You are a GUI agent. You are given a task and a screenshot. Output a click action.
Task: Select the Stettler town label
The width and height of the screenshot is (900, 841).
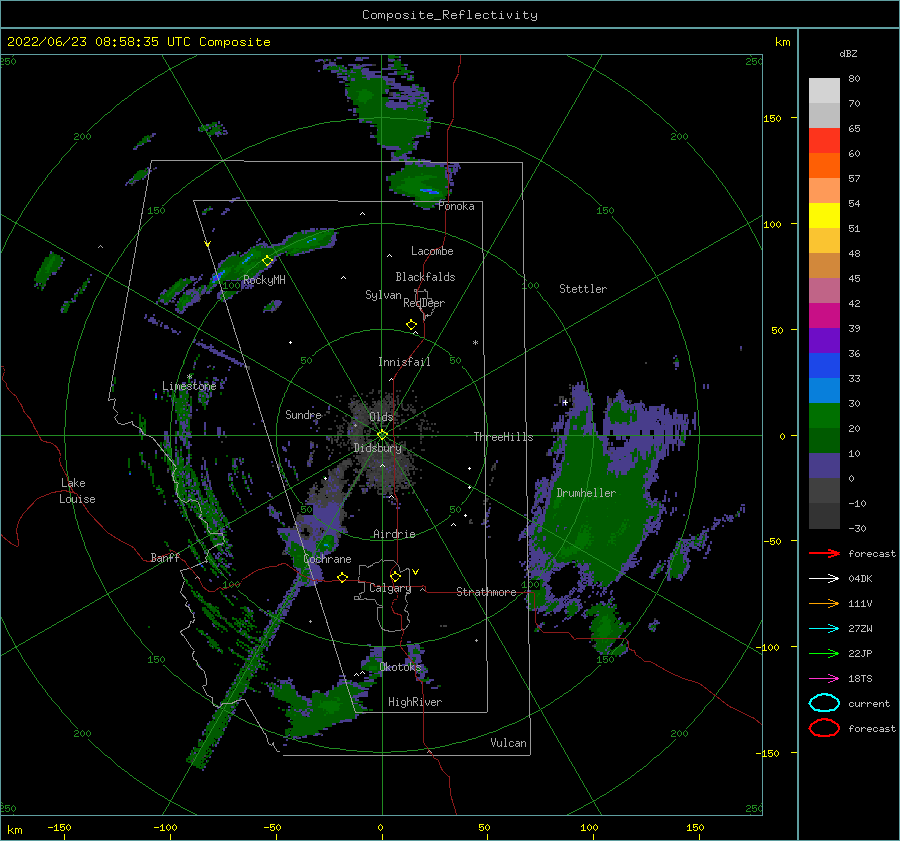click(583, 289)
